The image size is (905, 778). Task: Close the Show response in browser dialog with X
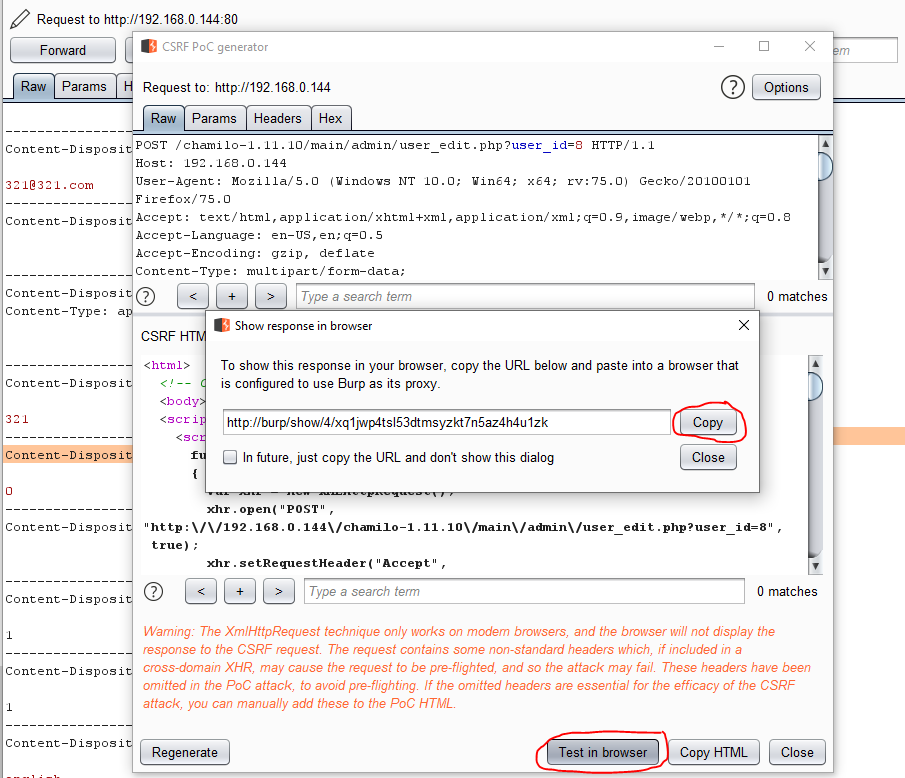click(x=744, y=326)
